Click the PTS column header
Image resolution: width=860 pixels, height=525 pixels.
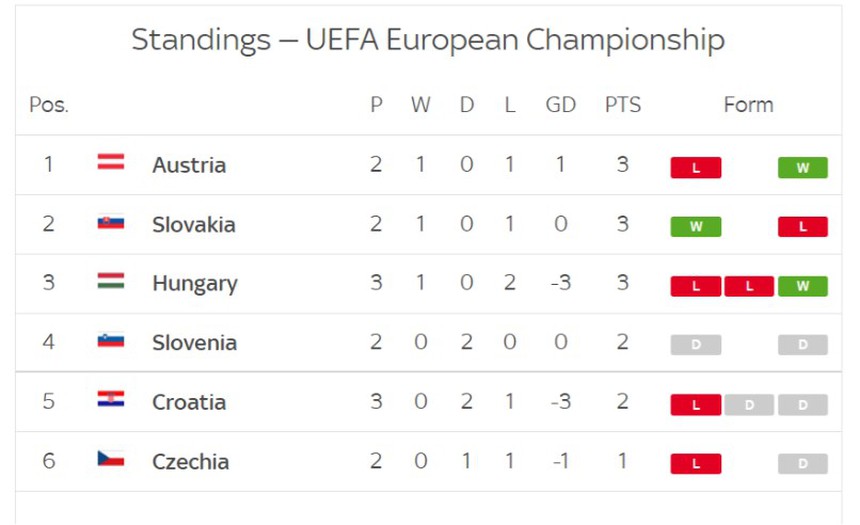(x=623, y=105)
